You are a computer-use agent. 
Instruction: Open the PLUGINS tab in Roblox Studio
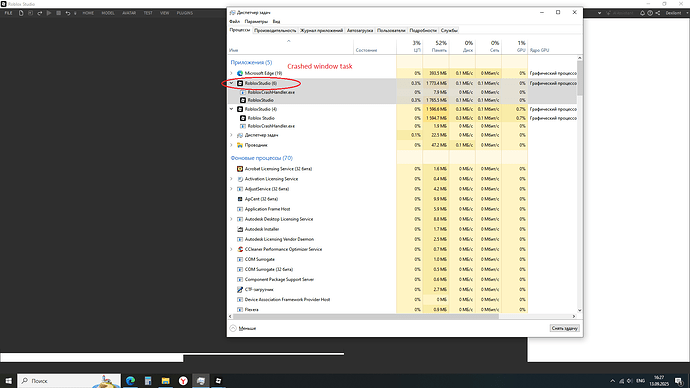pos(185,13)
